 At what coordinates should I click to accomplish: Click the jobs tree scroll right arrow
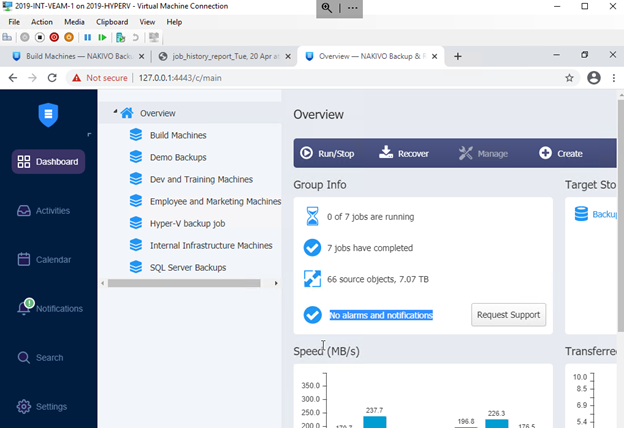[x=276, y=283]
